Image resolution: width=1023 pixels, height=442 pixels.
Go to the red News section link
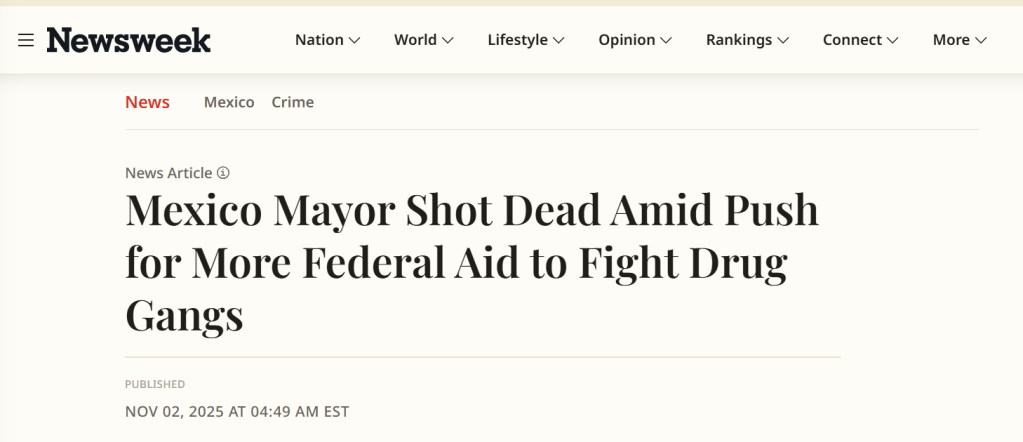tap(147, 102)
